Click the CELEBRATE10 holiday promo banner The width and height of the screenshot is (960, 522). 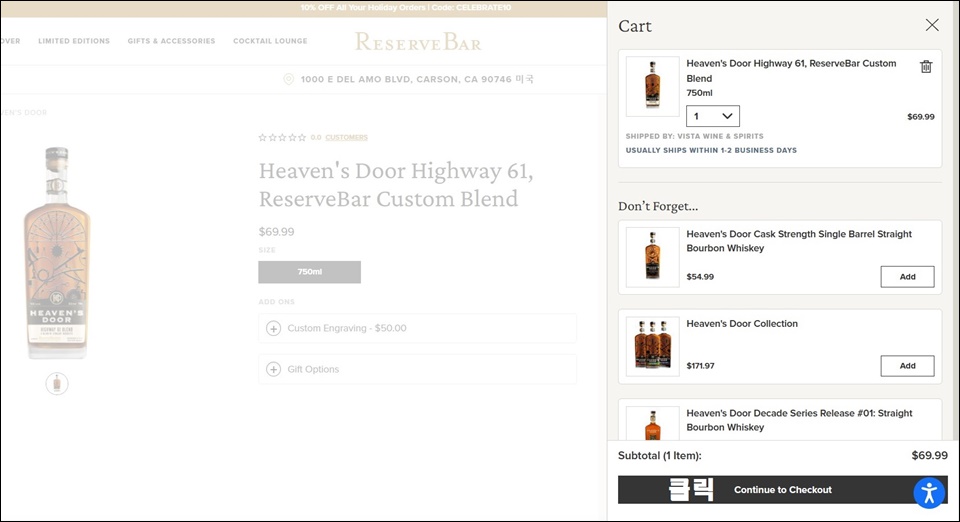(x=405, y=8)
